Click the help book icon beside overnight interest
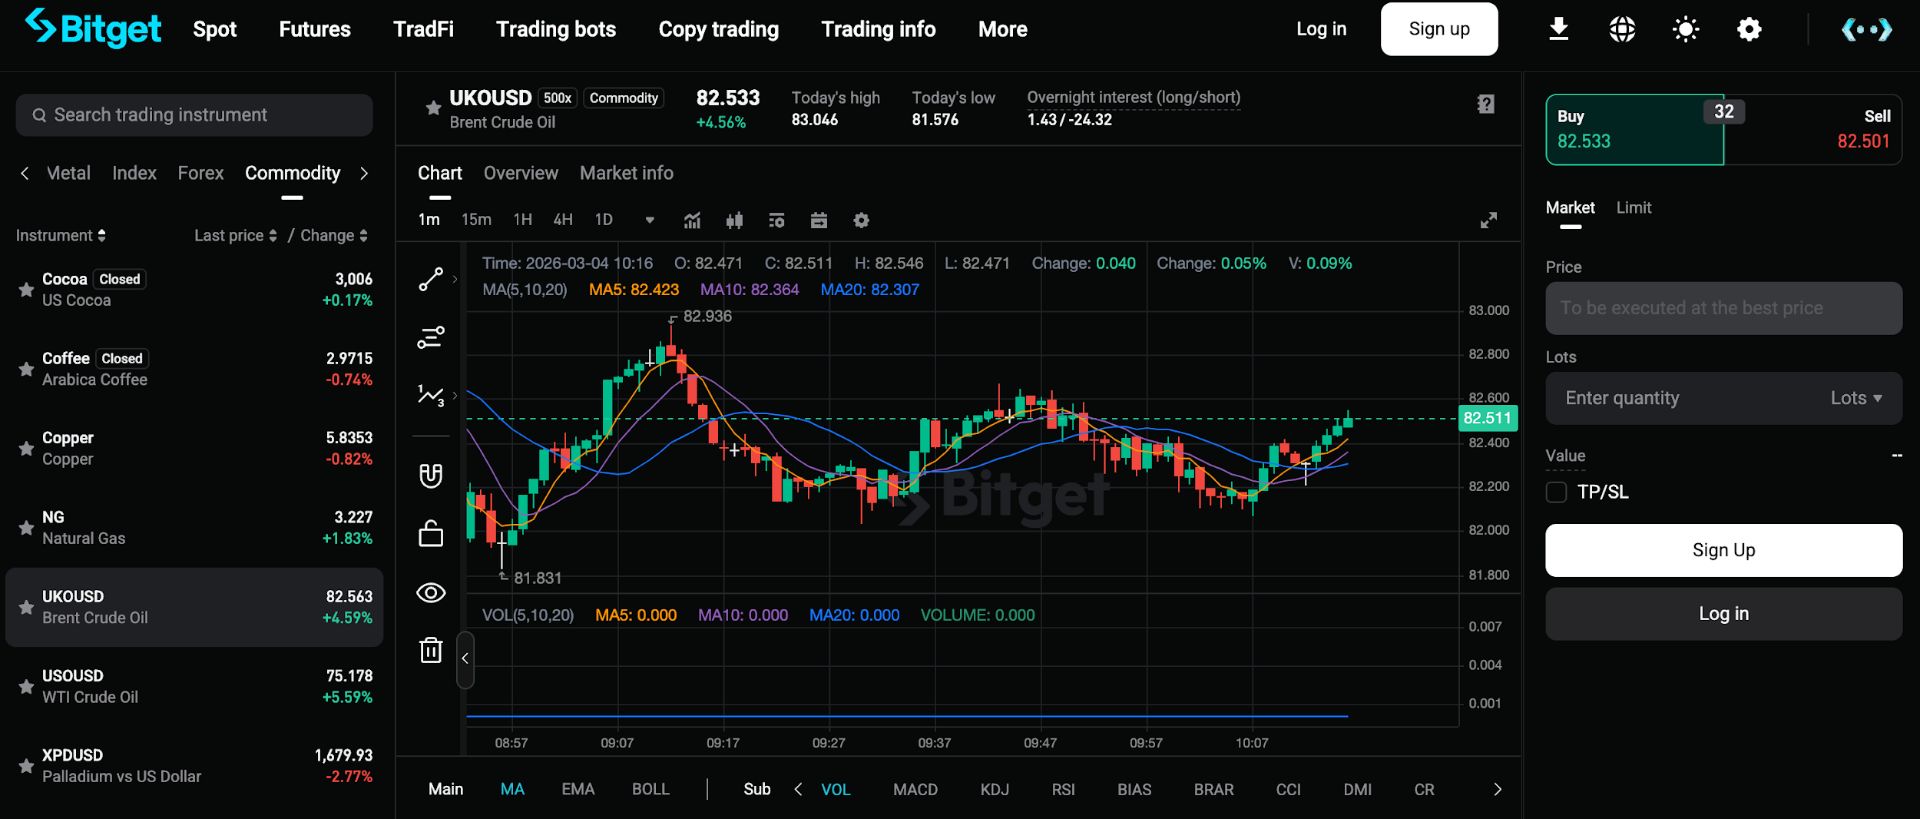 (x=1486, y=104)
